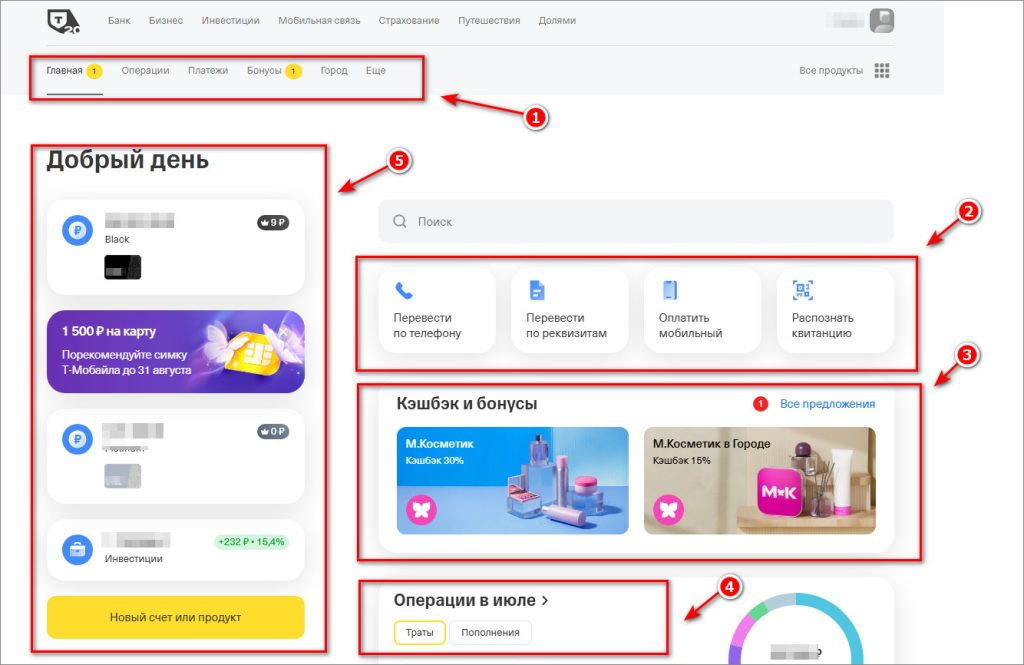
Task: Open Мобильная связь in top menu
Action: [319, 20]
